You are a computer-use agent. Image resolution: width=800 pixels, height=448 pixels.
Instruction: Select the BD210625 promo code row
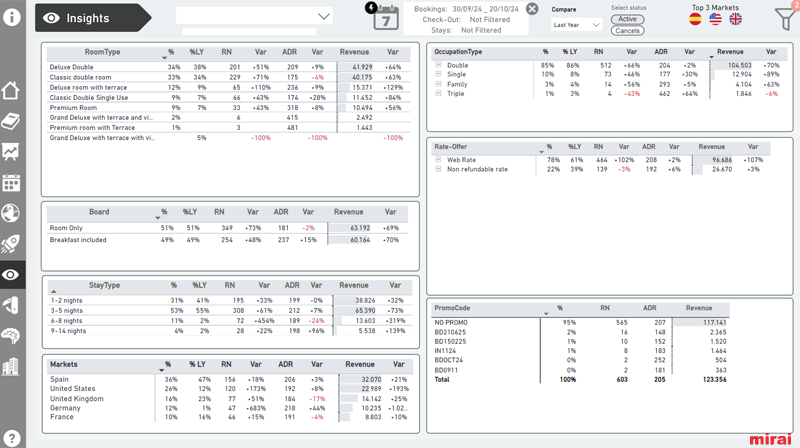[x=581, y=332]
